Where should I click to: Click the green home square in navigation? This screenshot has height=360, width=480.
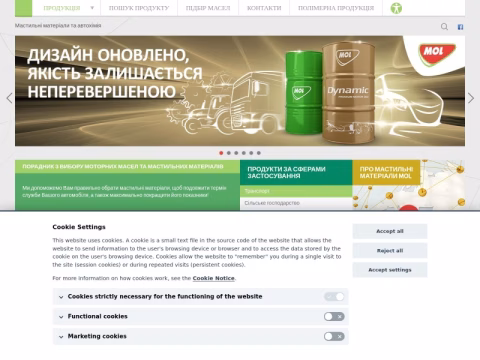[x=23, y=8]
